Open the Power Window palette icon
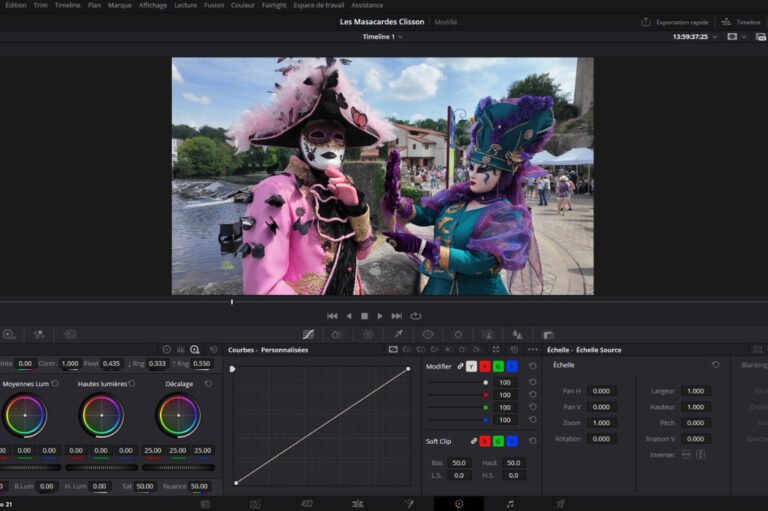 [428, 335]
